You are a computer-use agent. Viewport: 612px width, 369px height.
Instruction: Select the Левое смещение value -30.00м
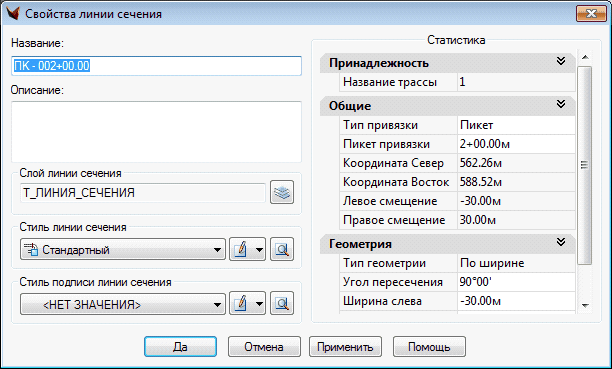516,201
